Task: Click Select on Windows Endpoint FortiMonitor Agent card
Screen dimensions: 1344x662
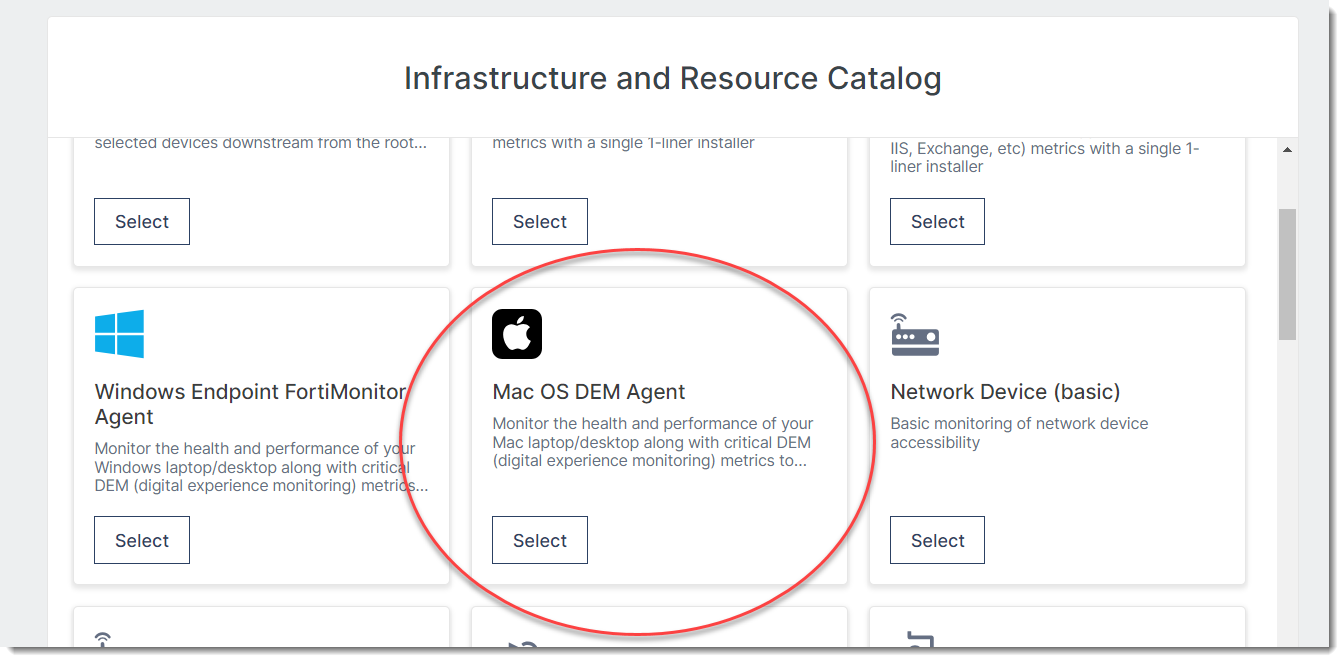Action: [141, 539]
